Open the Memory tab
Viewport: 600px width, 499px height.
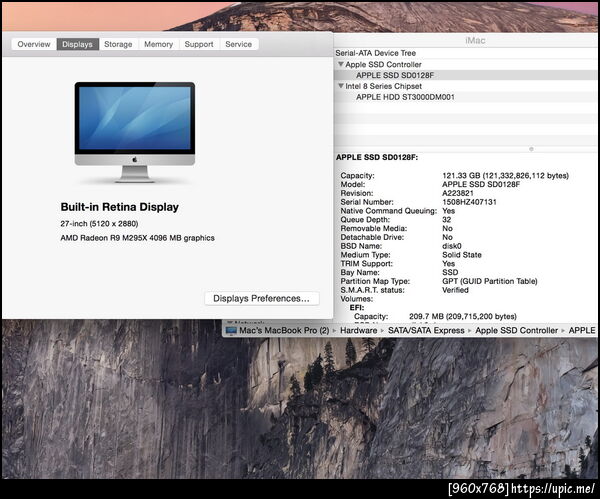coord(158,44)
